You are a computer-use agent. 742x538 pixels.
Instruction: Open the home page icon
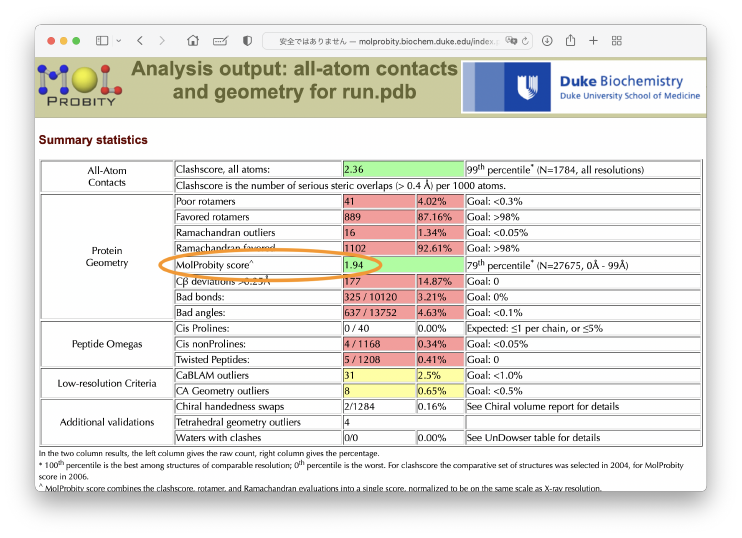coord(193,41)
